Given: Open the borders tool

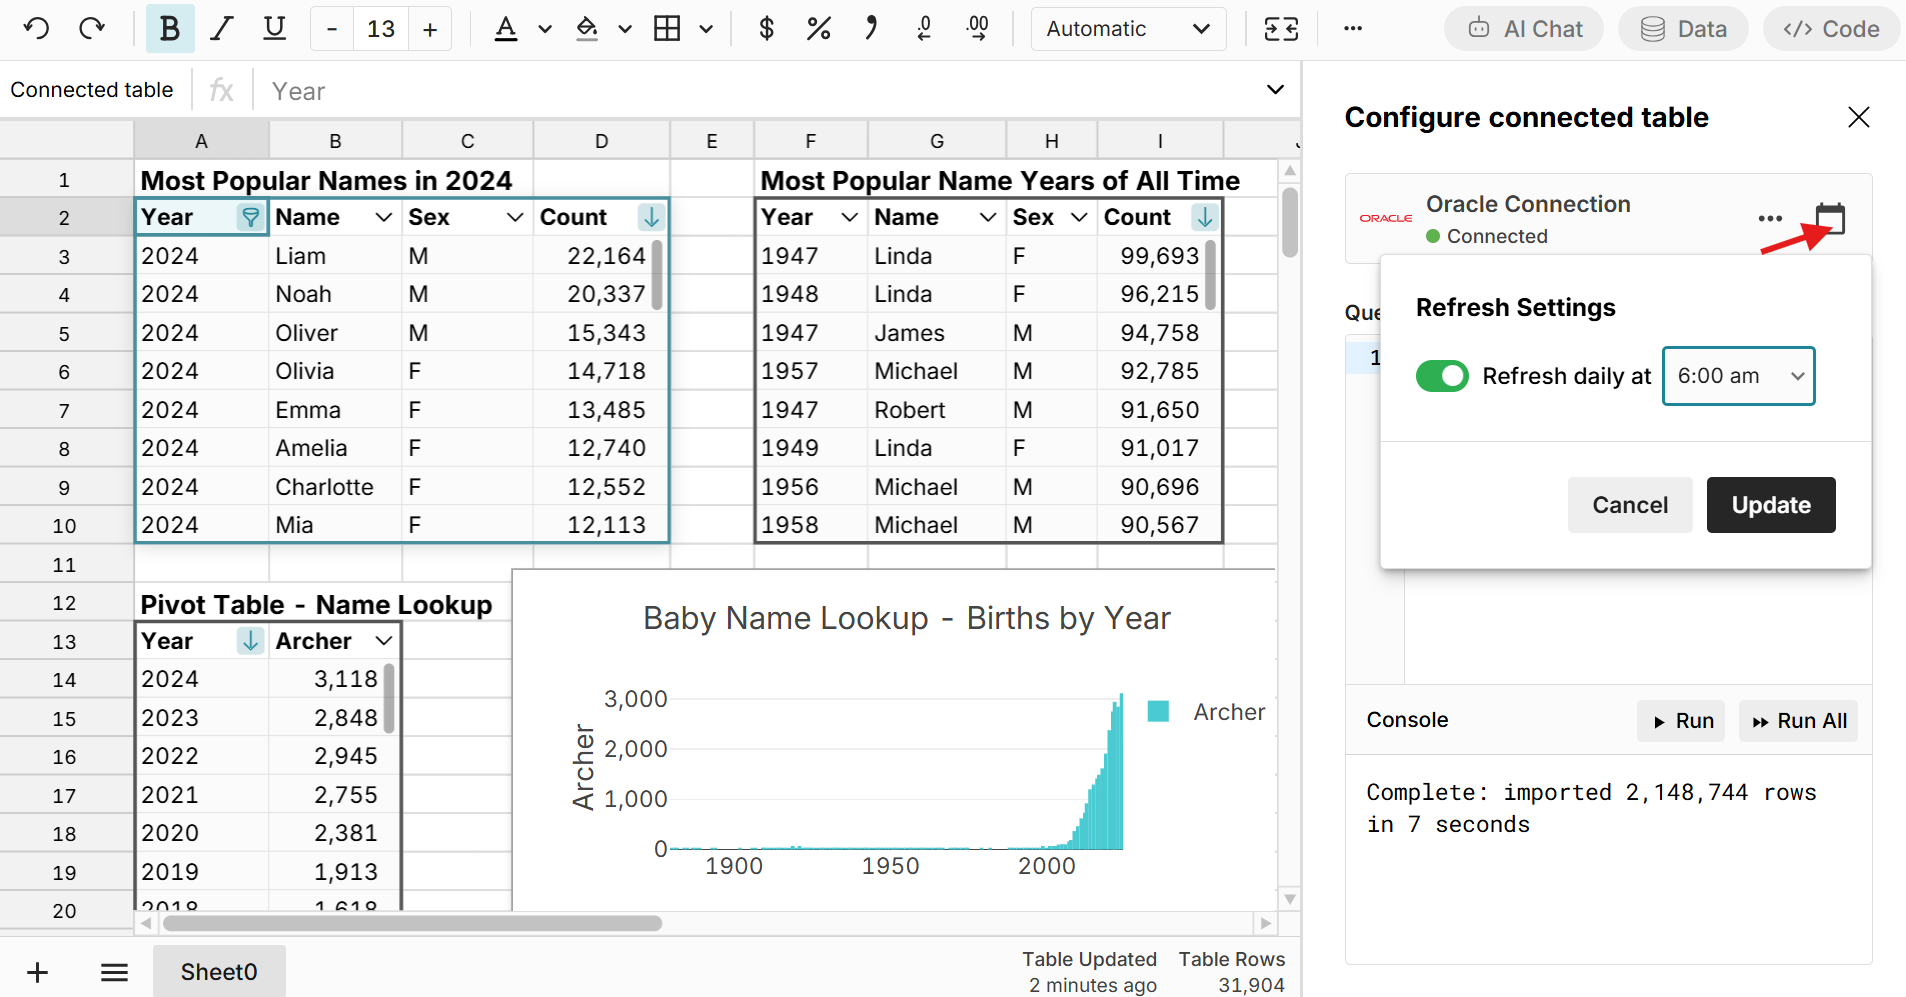Looking at the screenshot, I should point(667,29).
